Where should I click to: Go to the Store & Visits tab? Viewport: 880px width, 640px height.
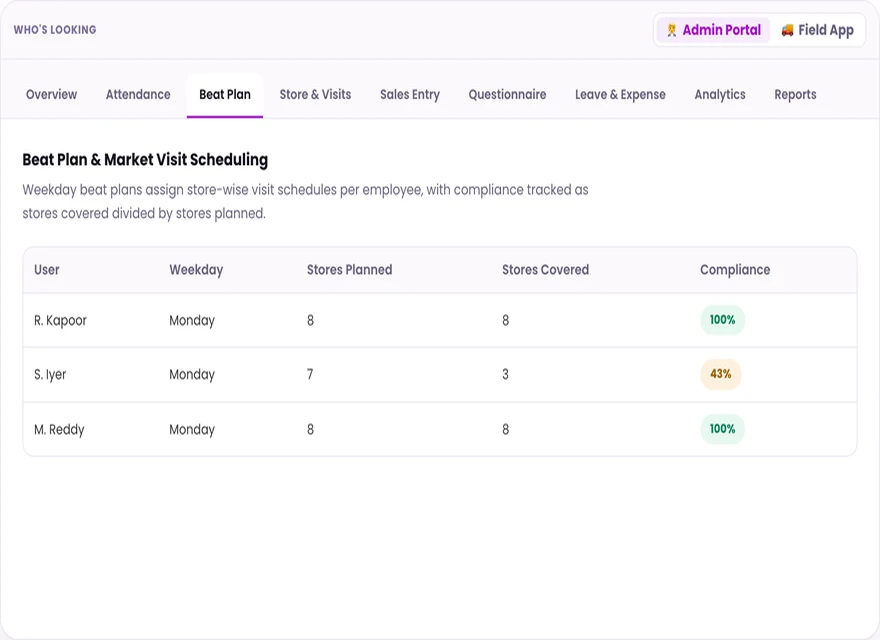coord(315,95)
